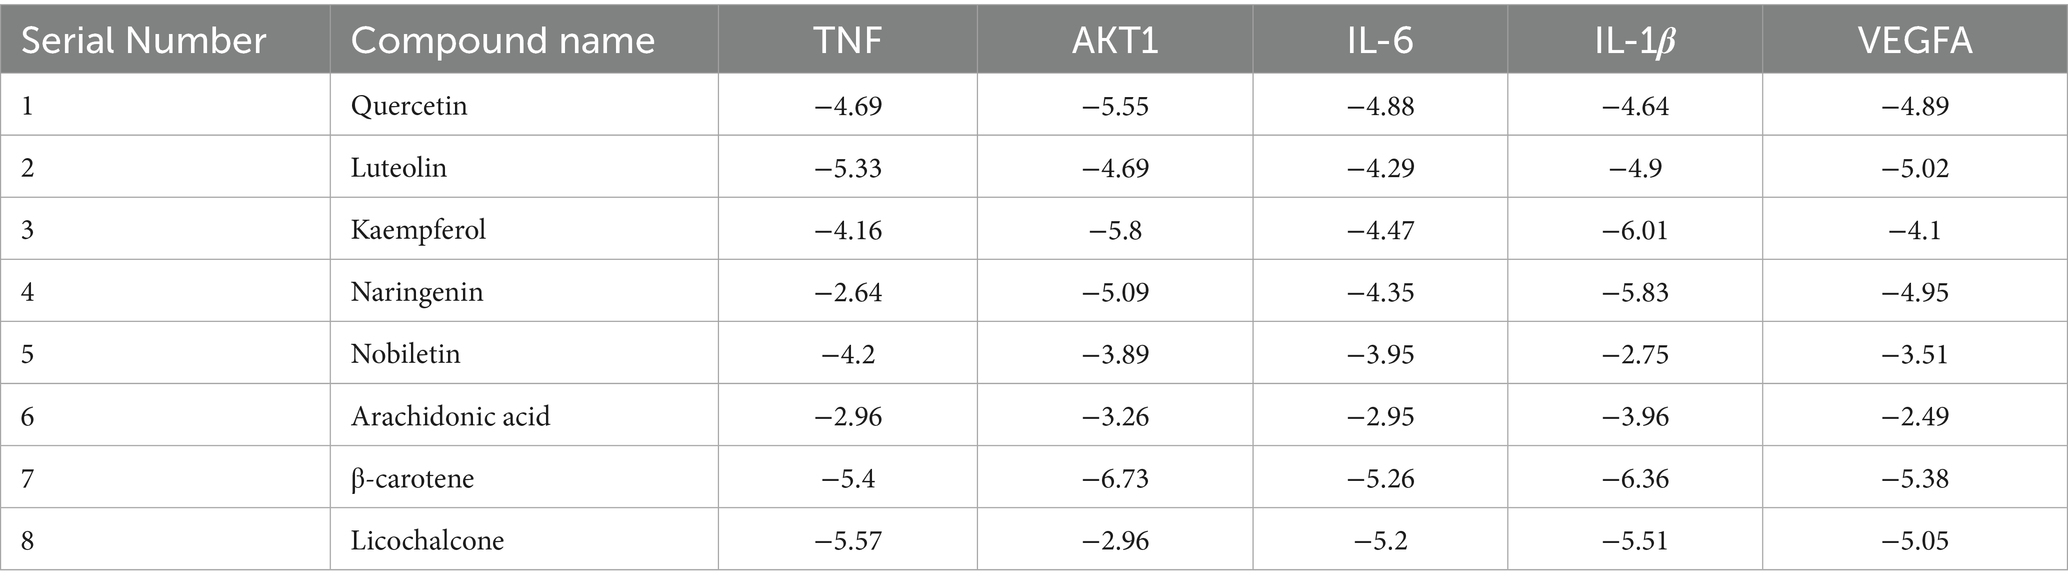Click the Nobiletin compound cell
This screenshot has width=2068, height=588.
tap(405, 354)
